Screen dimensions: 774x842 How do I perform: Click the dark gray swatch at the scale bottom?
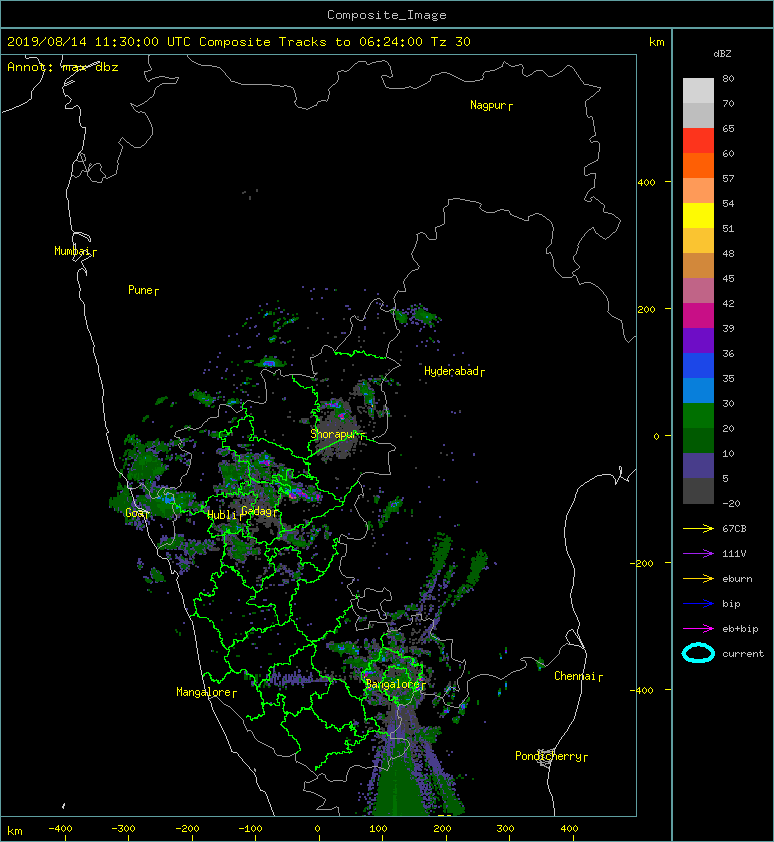(x=698, y=491)
